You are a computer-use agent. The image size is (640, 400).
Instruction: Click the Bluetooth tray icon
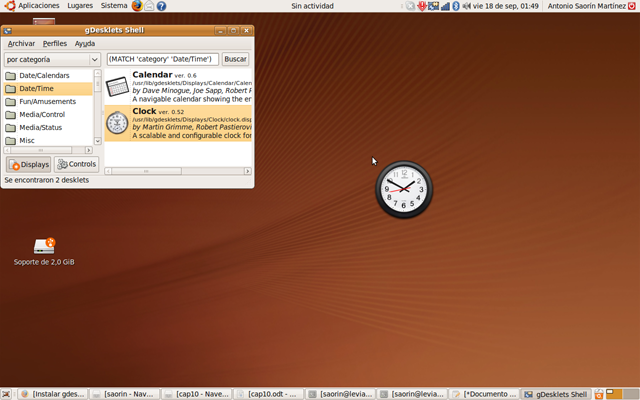(456, 6)
